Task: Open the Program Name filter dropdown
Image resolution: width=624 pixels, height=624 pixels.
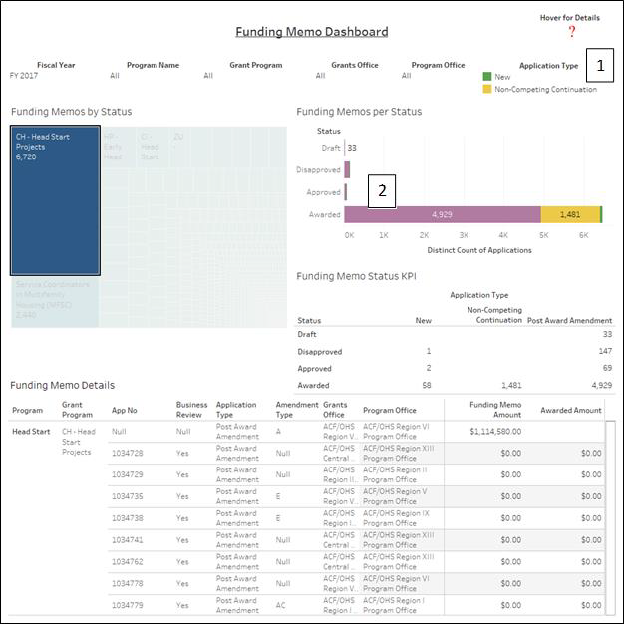Action: click(155, 76)
